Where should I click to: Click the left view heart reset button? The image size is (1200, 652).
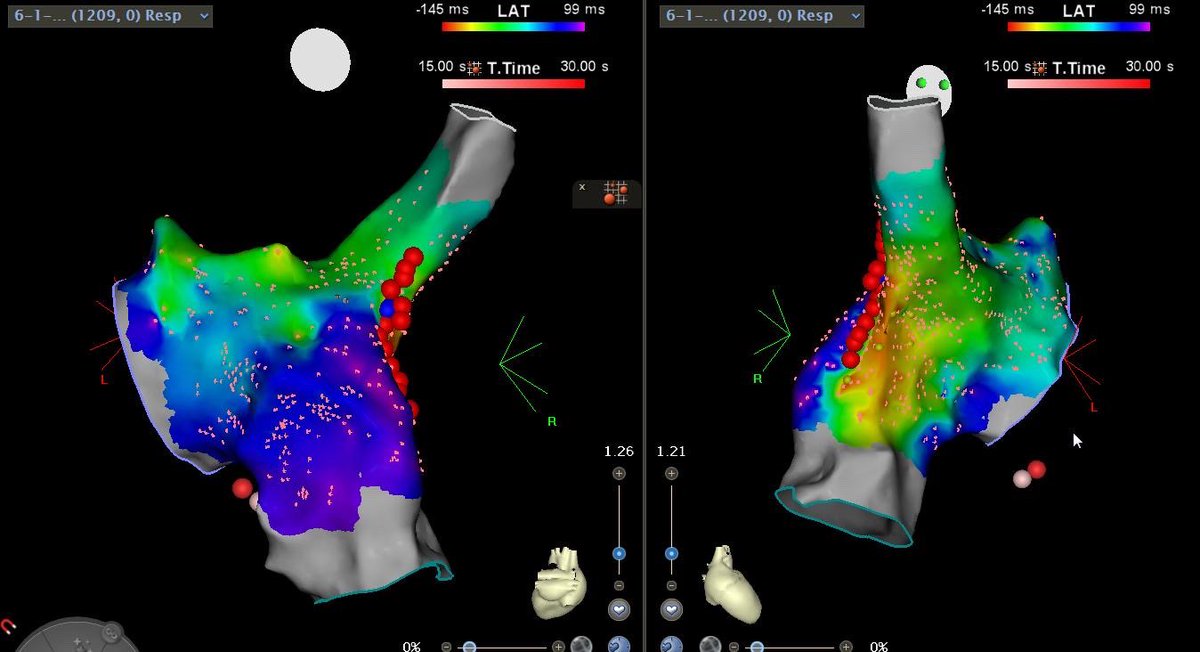[x=619, y=609]
